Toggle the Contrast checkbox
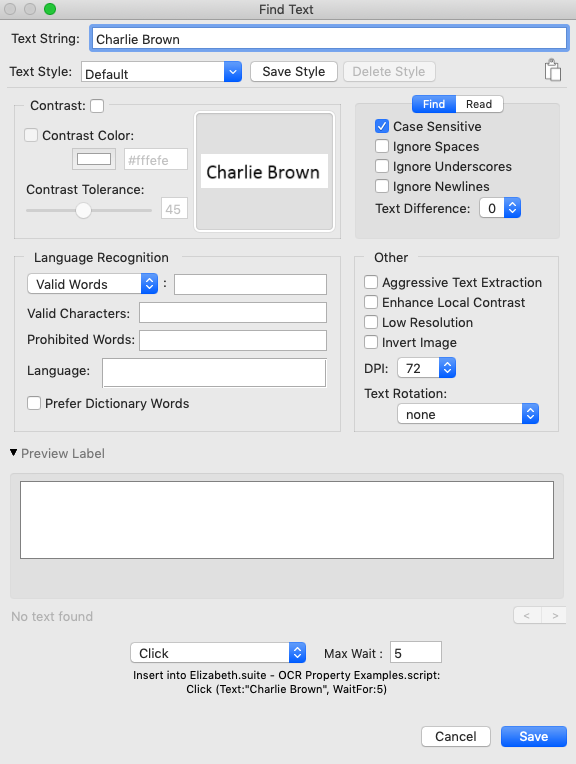This screenshot has width=576, height=764. pos(97,106)
